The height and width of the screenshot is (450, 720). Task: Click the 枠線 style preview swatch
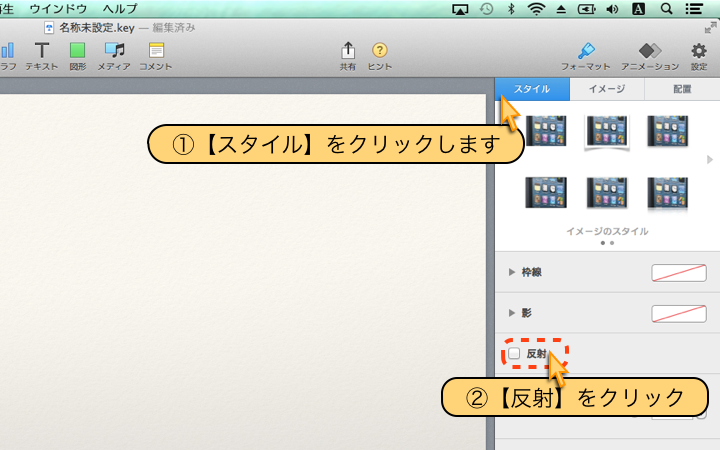coord(678,272)
